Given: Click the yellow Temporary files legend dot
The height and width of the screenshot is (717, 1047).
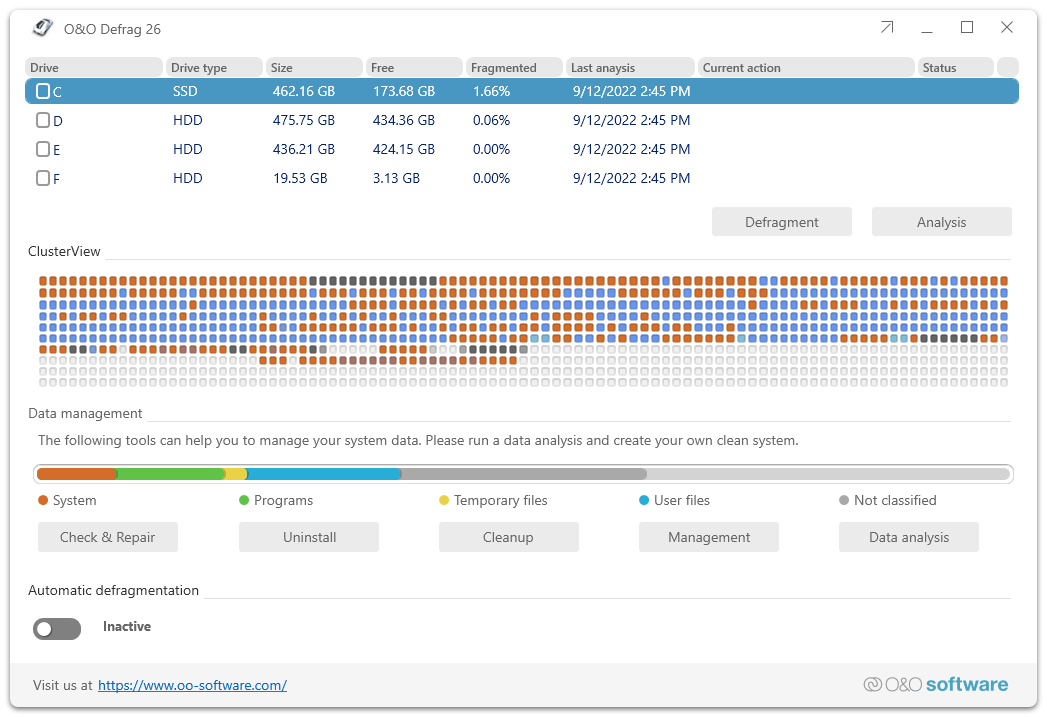Looking at the screenshot, I should [442, 500].
